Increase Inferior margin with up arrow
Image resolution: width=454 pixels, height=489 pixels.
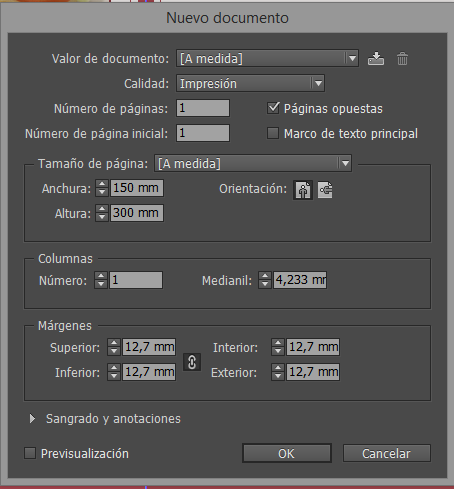click(114, 368)
